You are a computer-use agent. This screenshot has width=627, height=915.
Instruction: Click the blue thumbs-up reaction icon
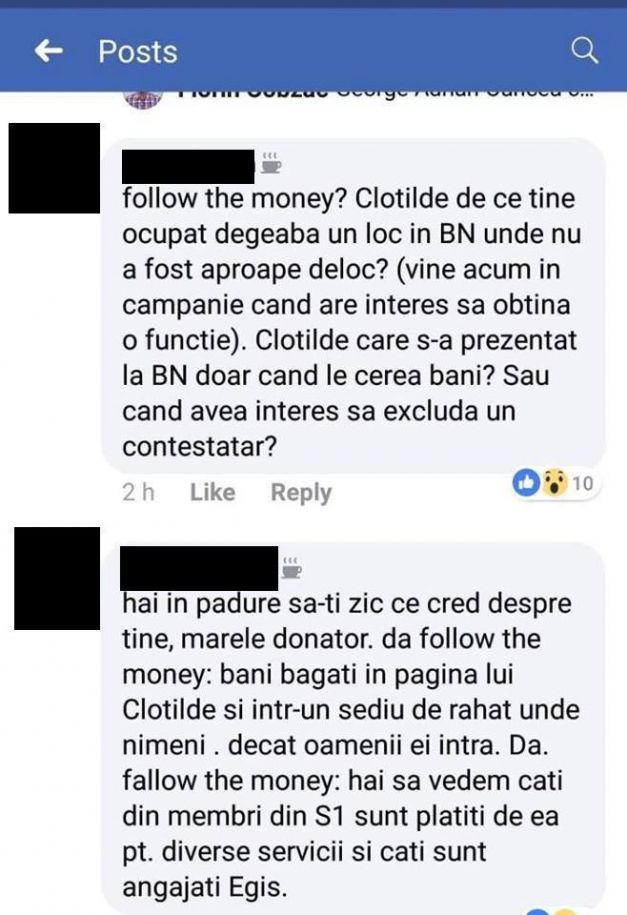[526, 483]
